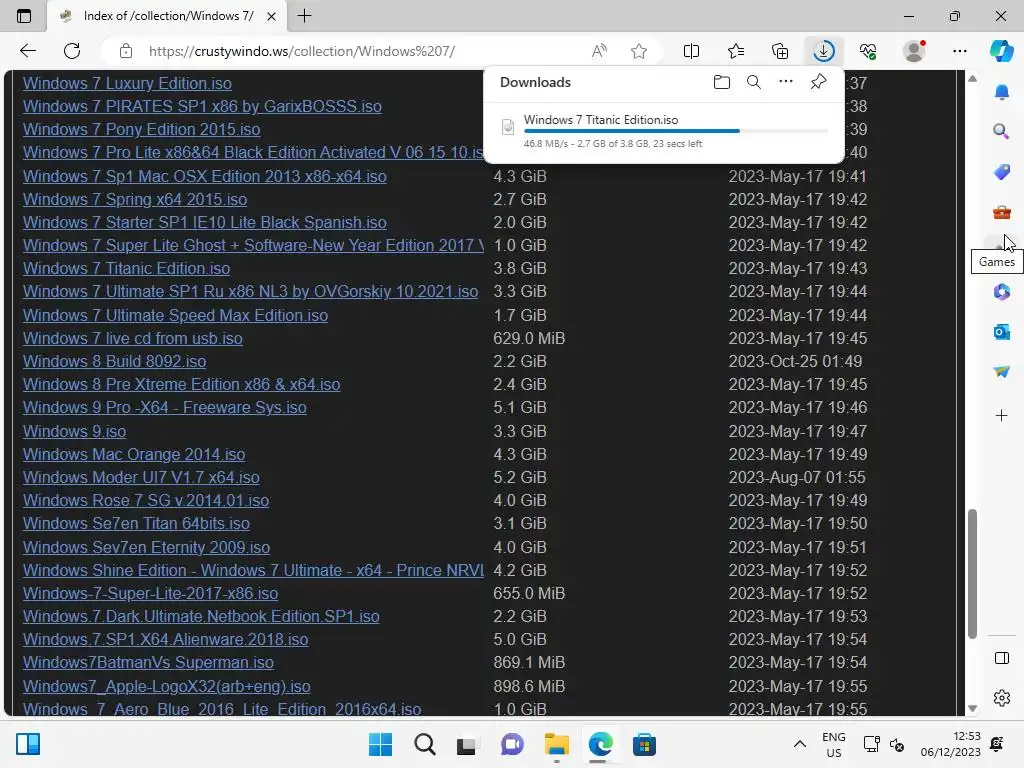This screenshot has width=1024, height=768.
Task: Open sidebar Tools briefcase icon
Action: click(x=1001, y=212)
